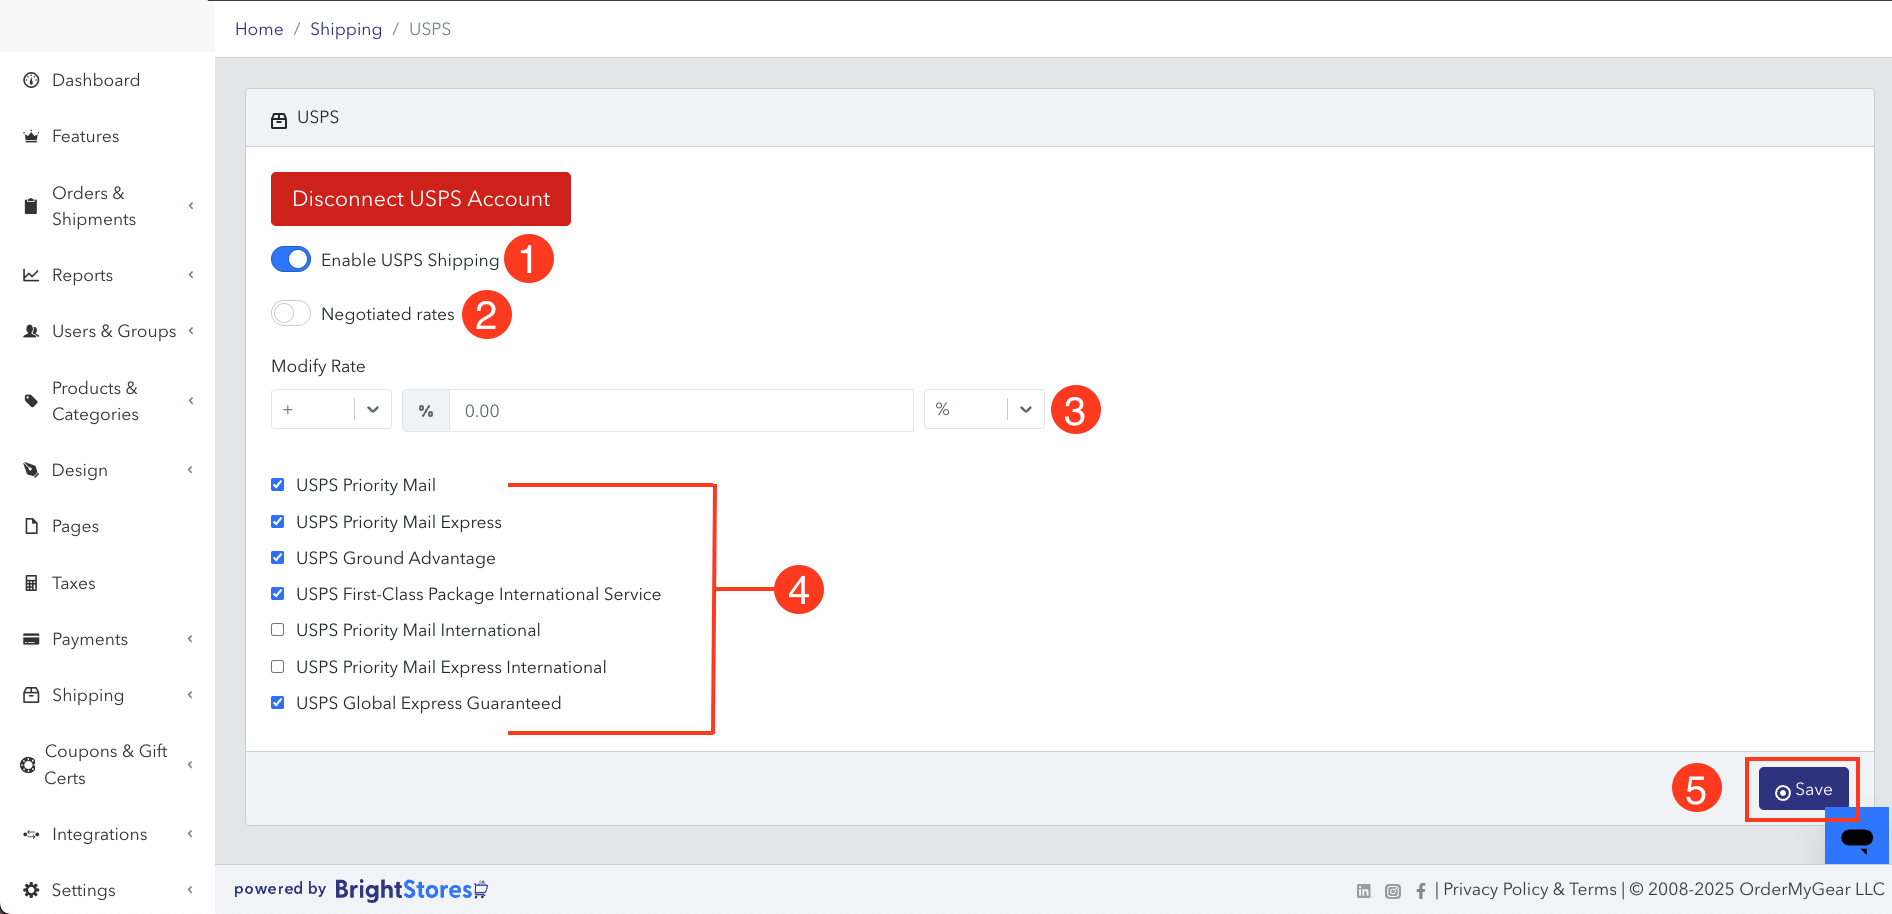Open the Instagram icon in footer
Viewport: 1892px width, 914px height.
click(1393, 891)
